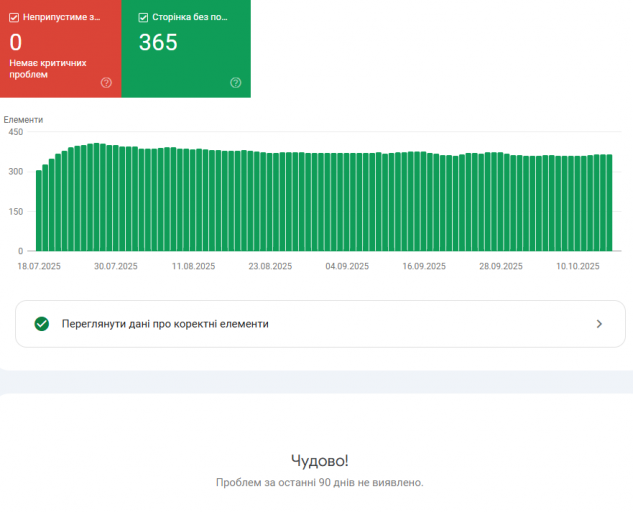The width and height of the screenshot is (633, 512).
Task: Uncheck the Сторінка без по... checkbox
Action: pos(143,17)
